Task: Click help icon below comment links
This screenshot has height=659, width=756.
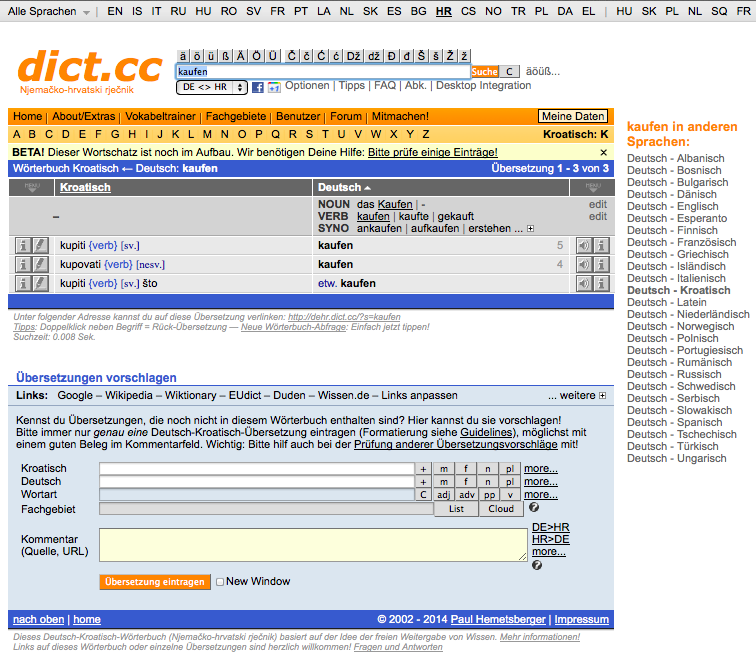Action: tap(537, 565)
